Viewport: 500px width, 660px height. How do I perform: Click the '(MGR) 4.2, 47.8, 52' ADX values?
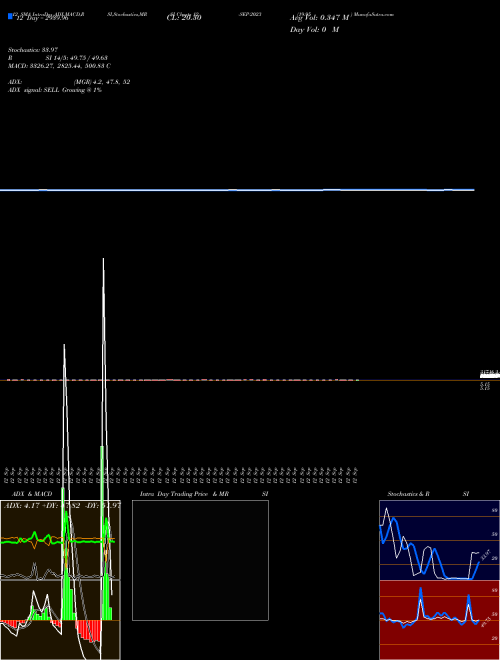pyautogui.click(x=102, y=82)
